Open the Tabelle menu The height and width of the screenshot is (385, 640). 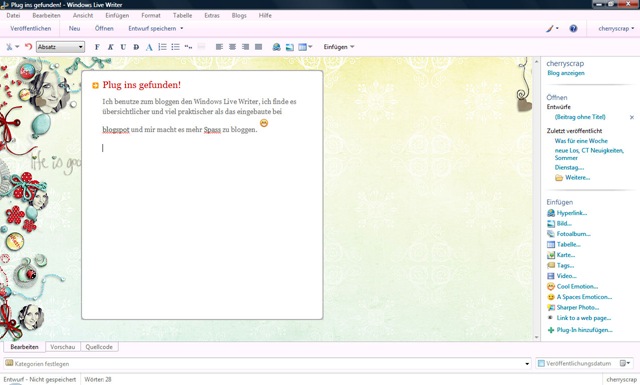[x=182, y=16]
